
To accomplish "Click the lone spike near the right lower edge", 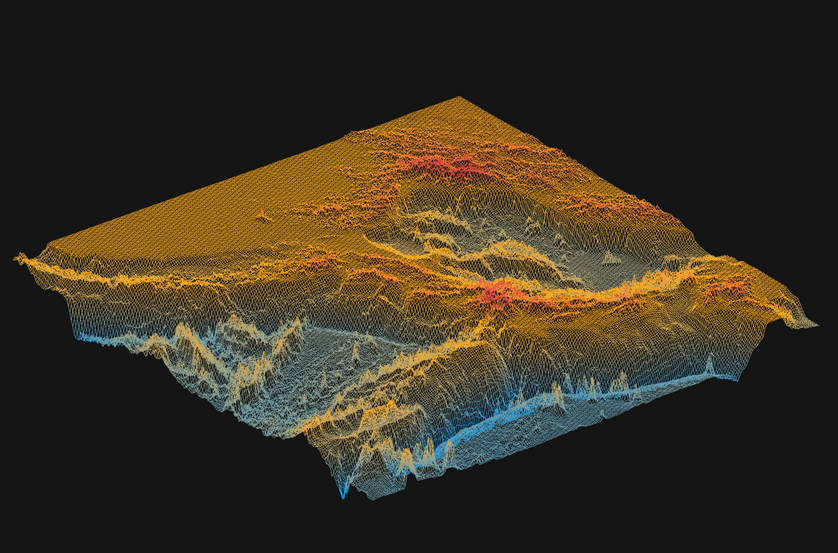I will click(709, 363).
